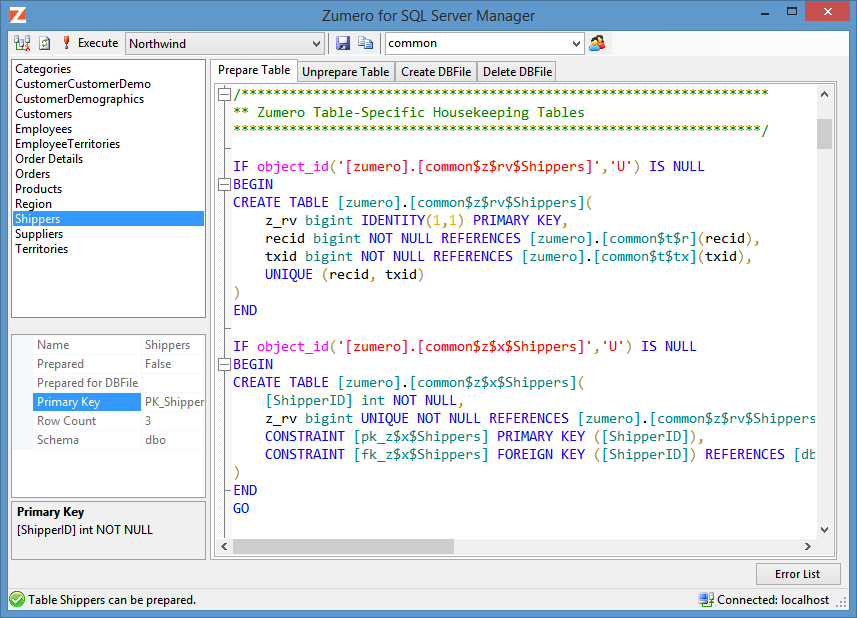Click the connect to server toolbar icon
Image resolution: width=857 pixels, height=618 pixels.
[22, 43]
